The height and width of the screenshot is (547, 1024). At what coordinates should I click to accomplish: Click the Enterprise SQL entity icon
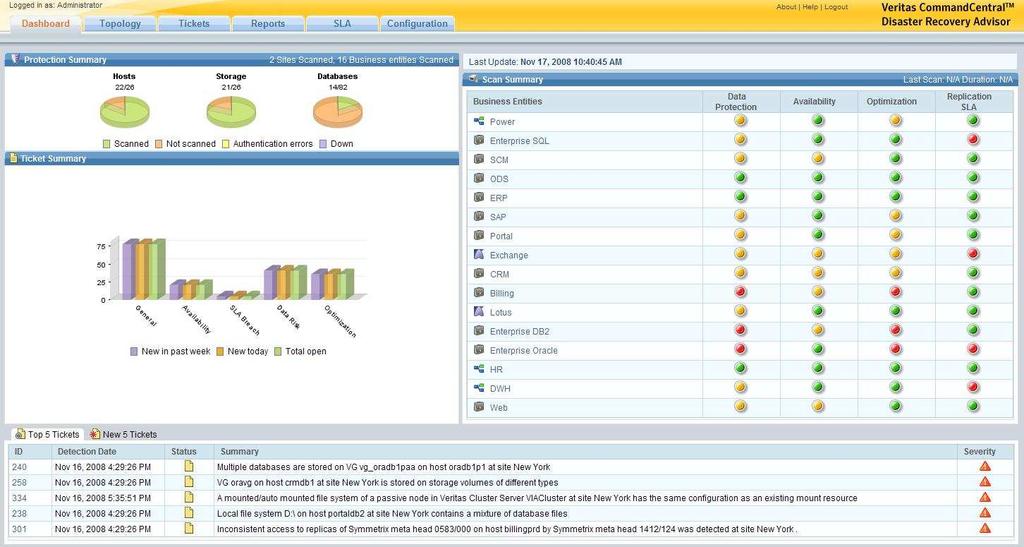coord(479,140)
